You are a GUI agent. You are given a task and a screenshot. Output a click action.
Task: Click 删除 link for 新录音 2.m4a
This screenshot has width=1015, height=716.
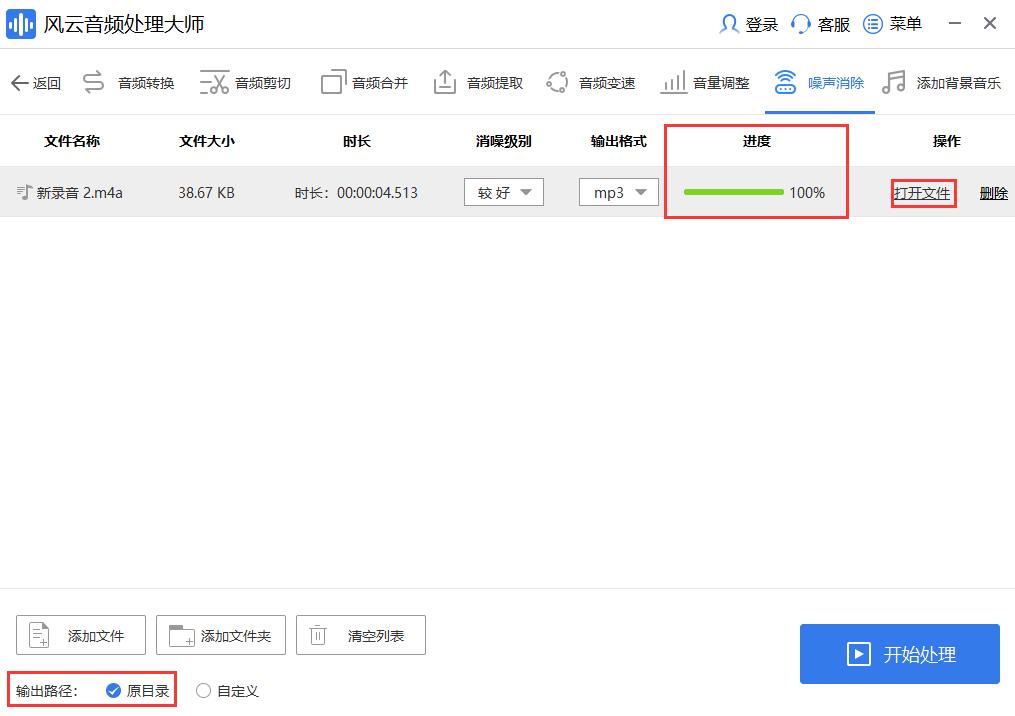click(994, 193)
